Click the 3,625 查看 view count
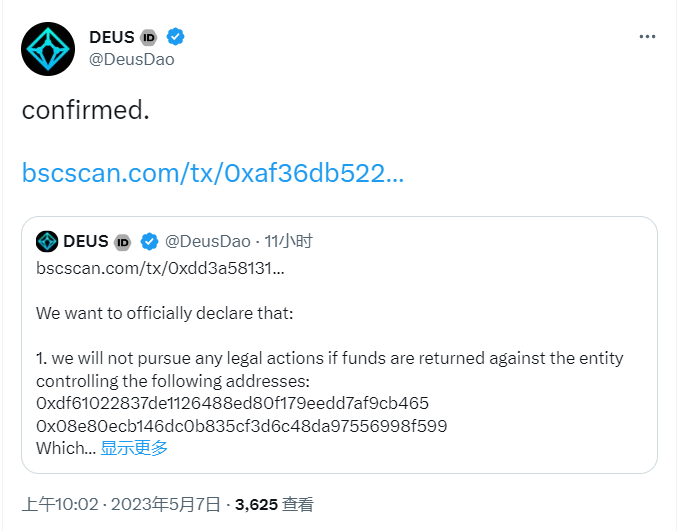682x531 pixels. click(x=274, y=505)
